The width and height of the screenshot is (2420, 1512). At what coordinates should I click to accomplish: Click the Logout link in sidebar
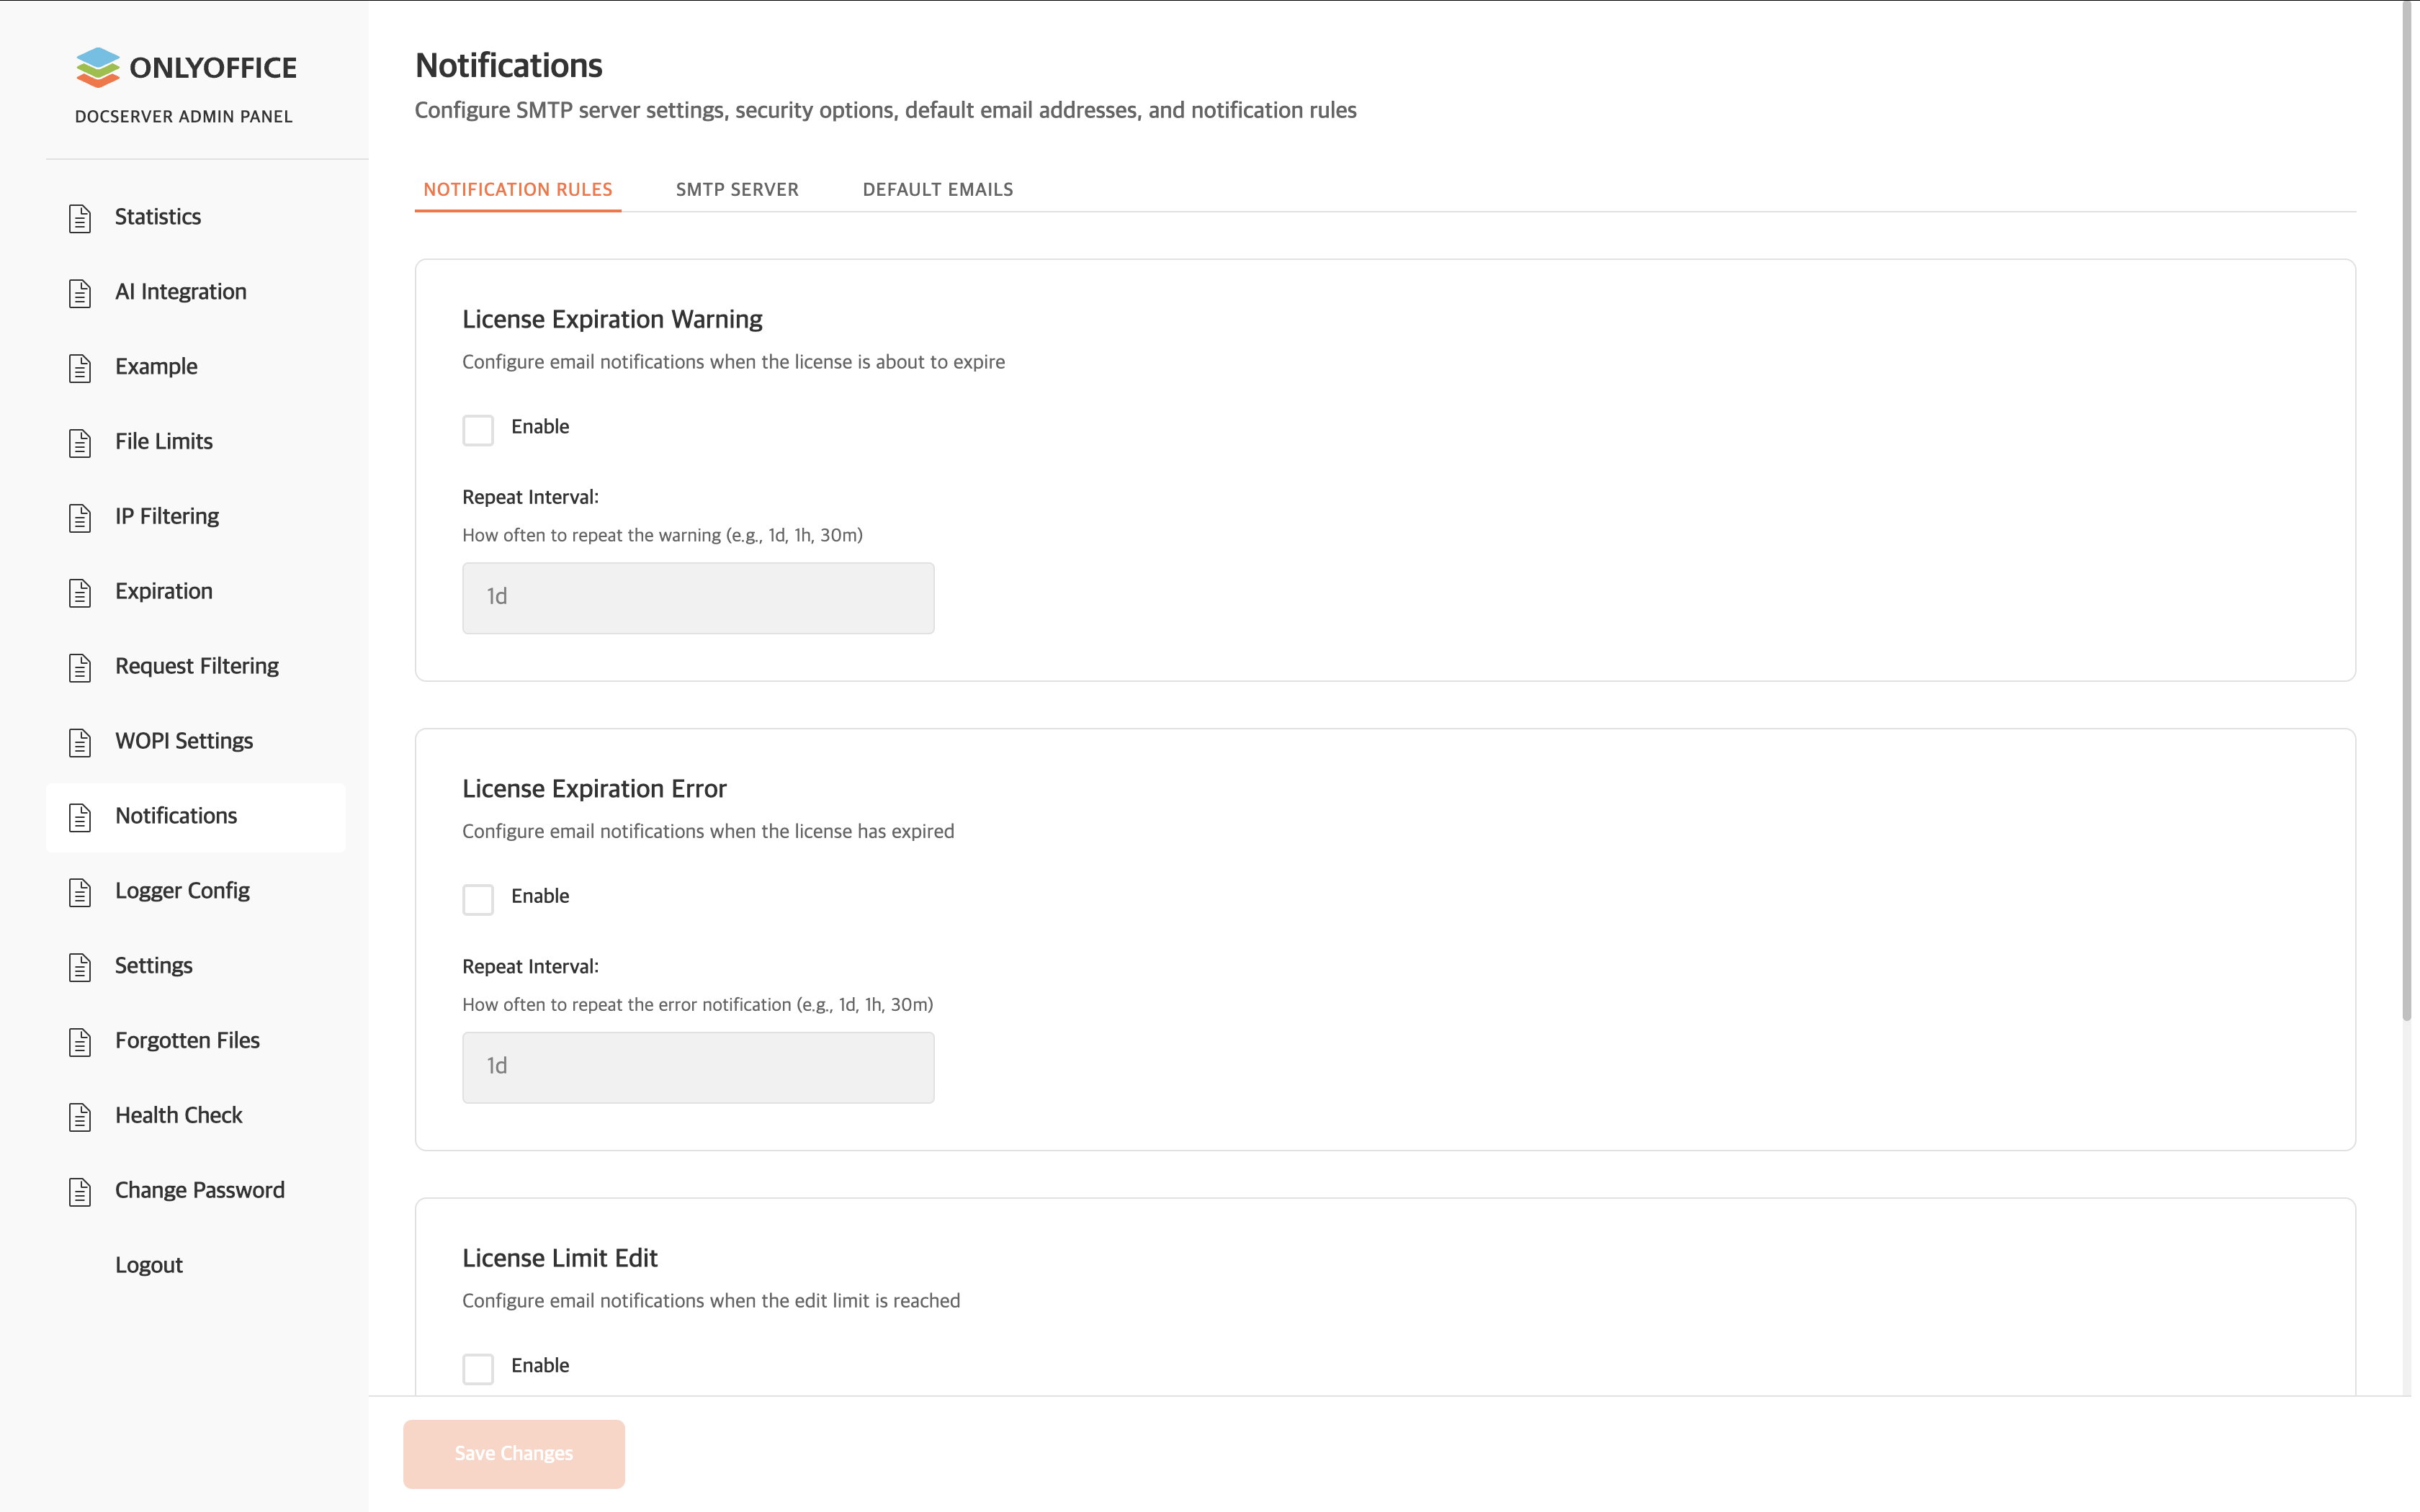[x=149, y=1265]
